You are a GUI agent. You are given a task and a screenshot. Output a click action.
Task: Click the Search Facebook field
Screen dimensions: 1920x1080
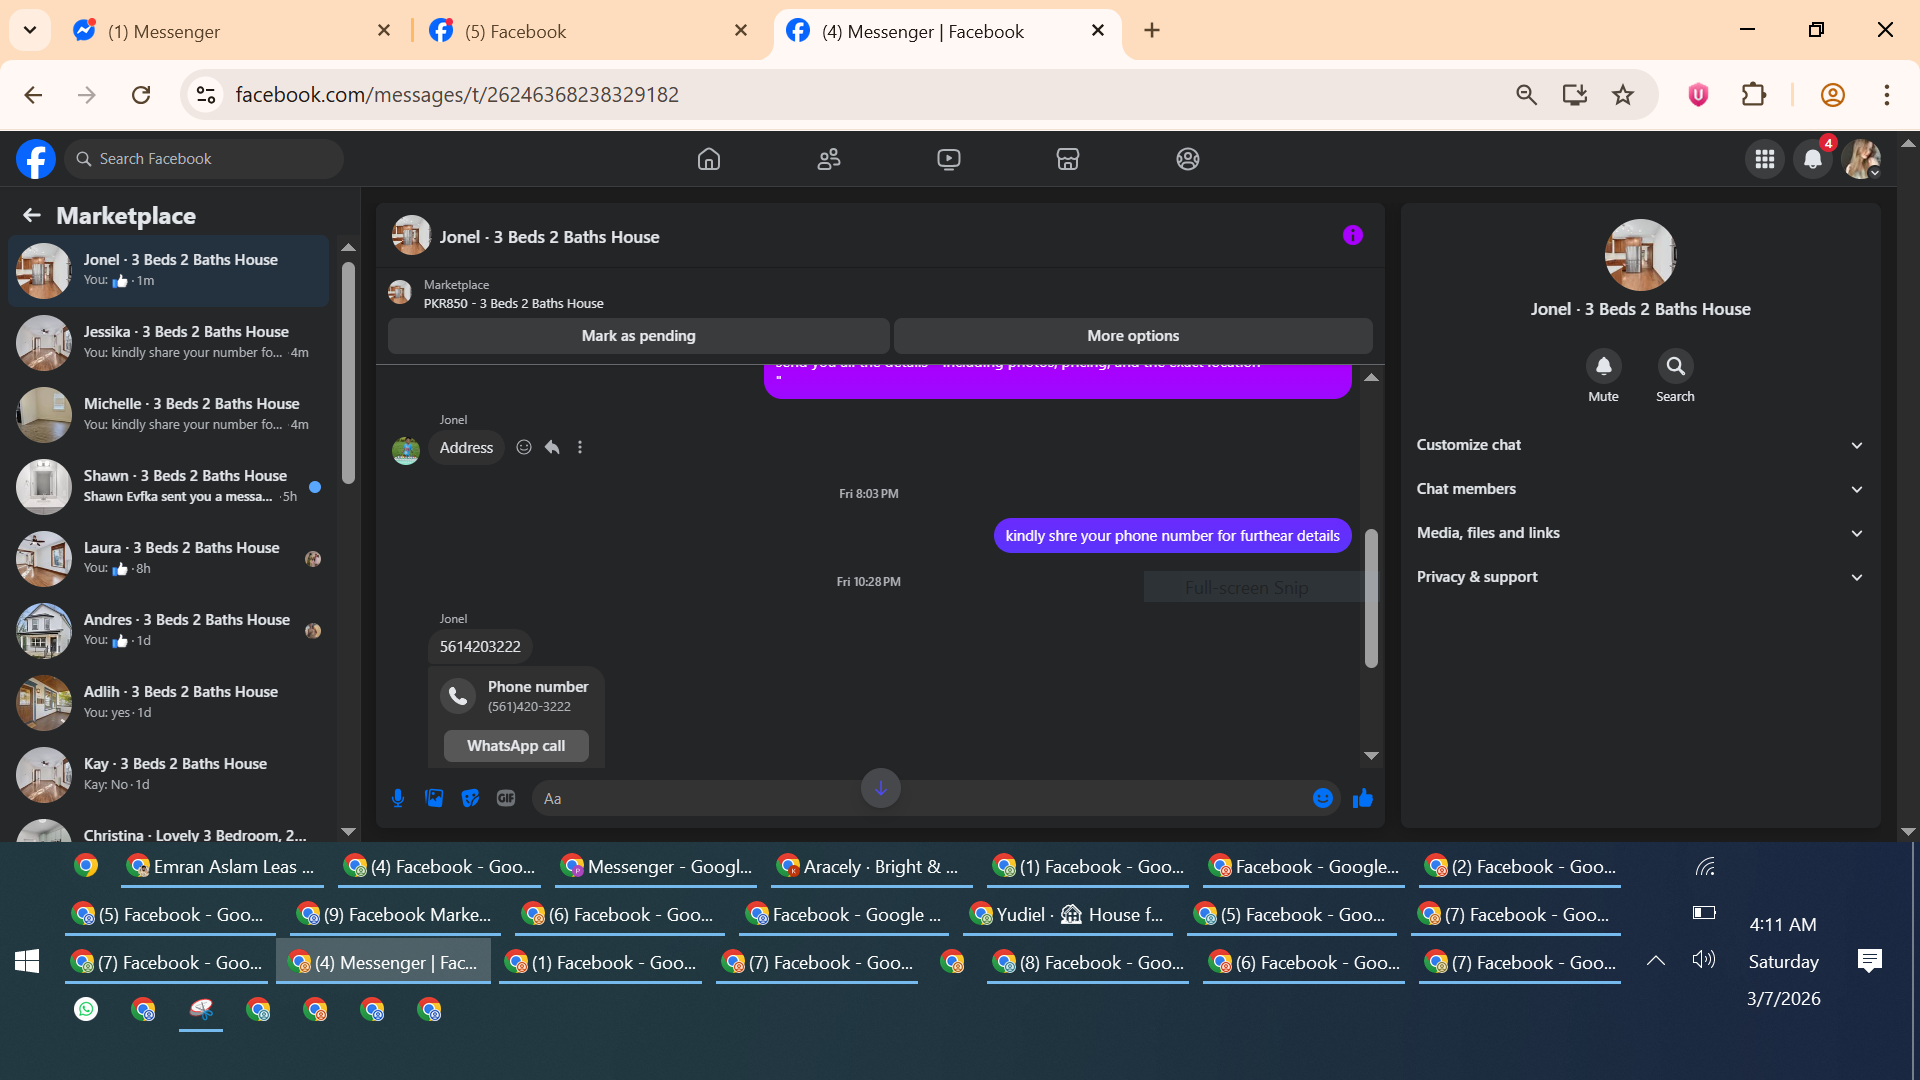[x=204, y=159]
